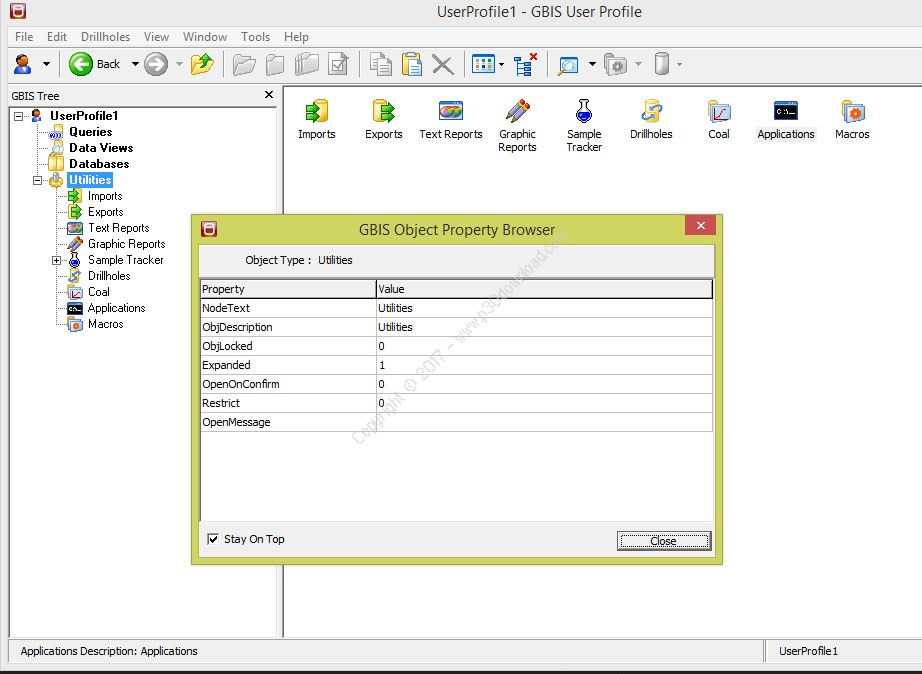This screenshot has width=922, height=674.
Task: Click the multiple documents toolbar icon
Action: 306,64
